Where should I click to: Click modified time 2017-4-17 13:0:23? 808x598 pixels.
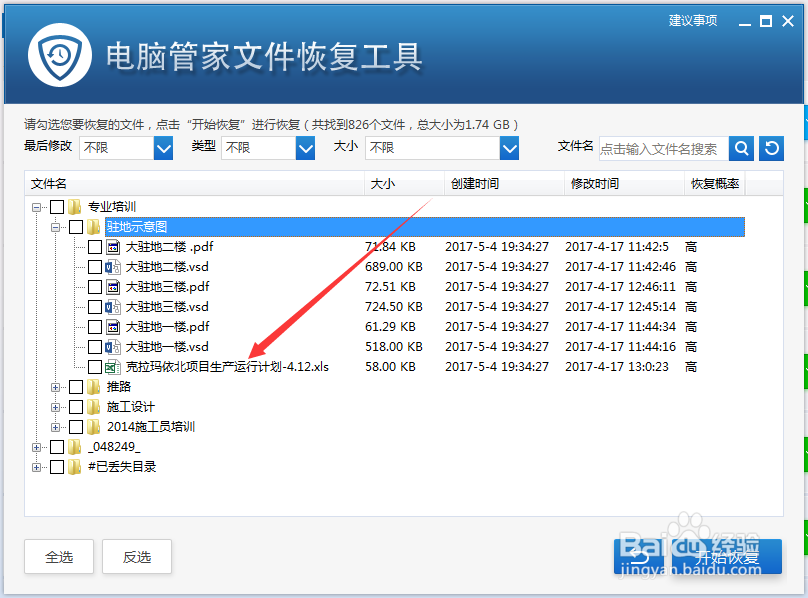[x=617, y=367]
